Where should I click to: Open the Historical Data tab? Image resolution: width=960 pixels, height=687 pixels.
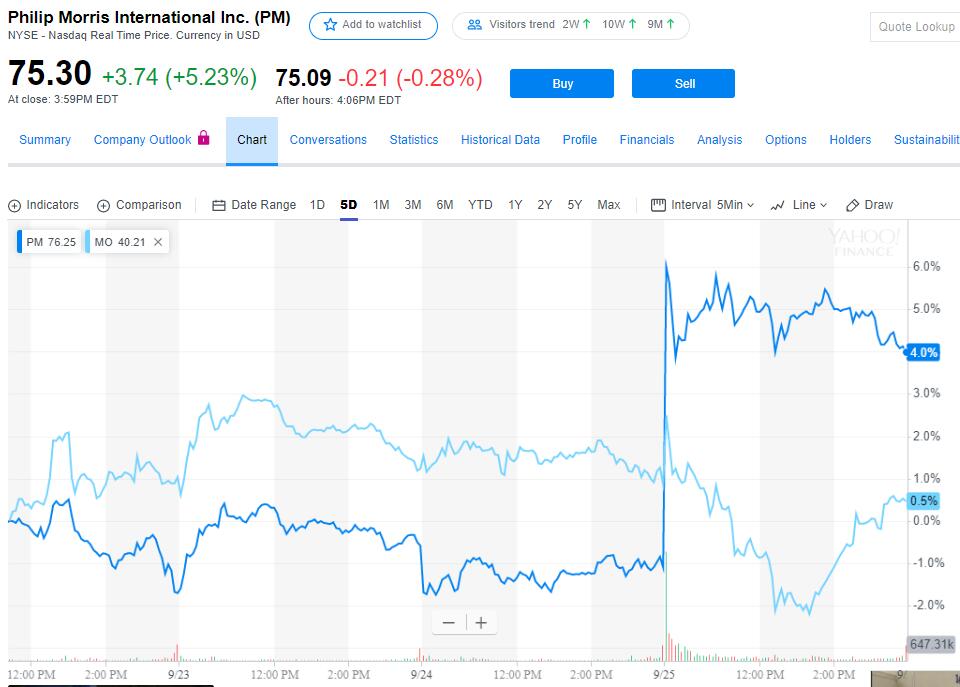[500, 140]
